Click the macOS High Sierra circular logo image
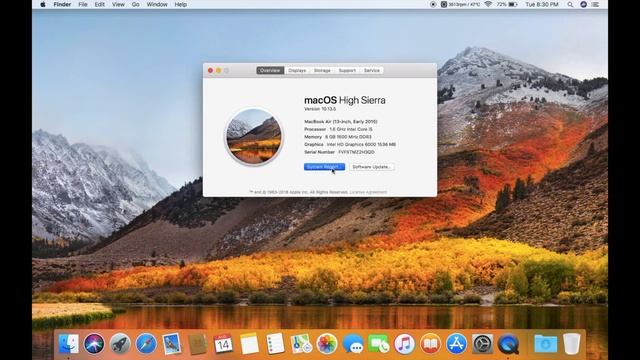This screenshot has height=360, width=640. (253, 137)
